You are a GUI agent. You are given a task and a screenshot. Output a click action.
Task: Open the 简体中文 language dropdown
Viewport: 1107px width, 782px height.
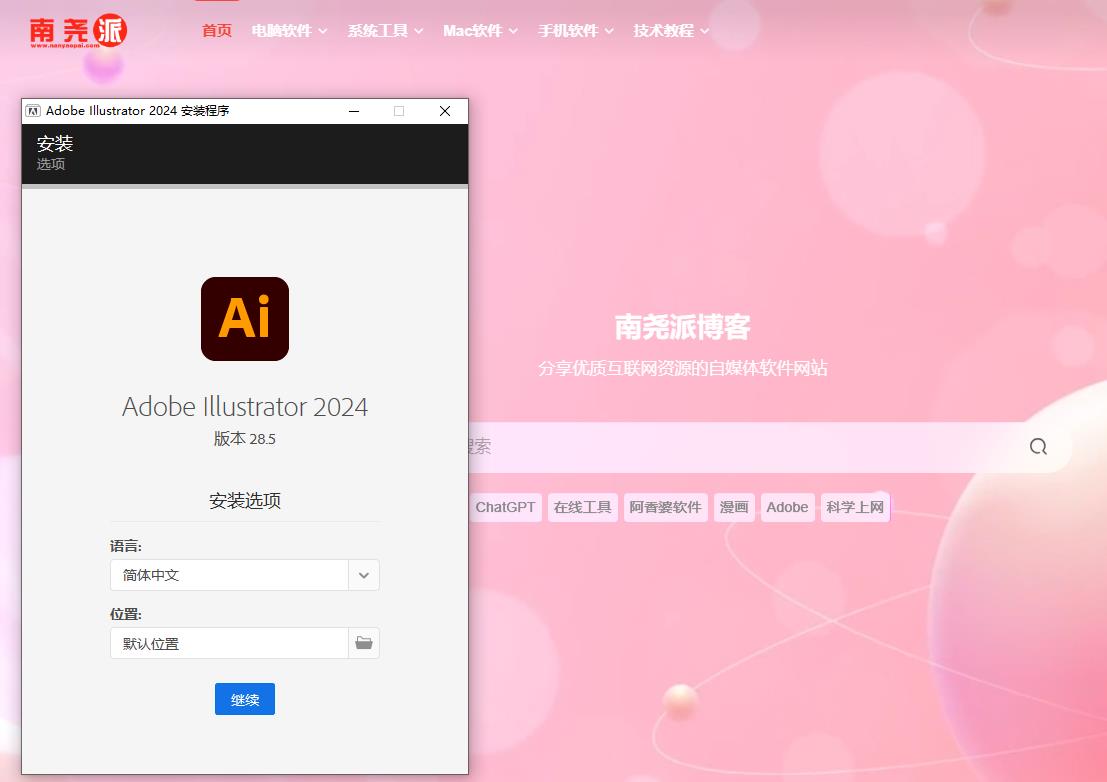click(x=244, y=575)
